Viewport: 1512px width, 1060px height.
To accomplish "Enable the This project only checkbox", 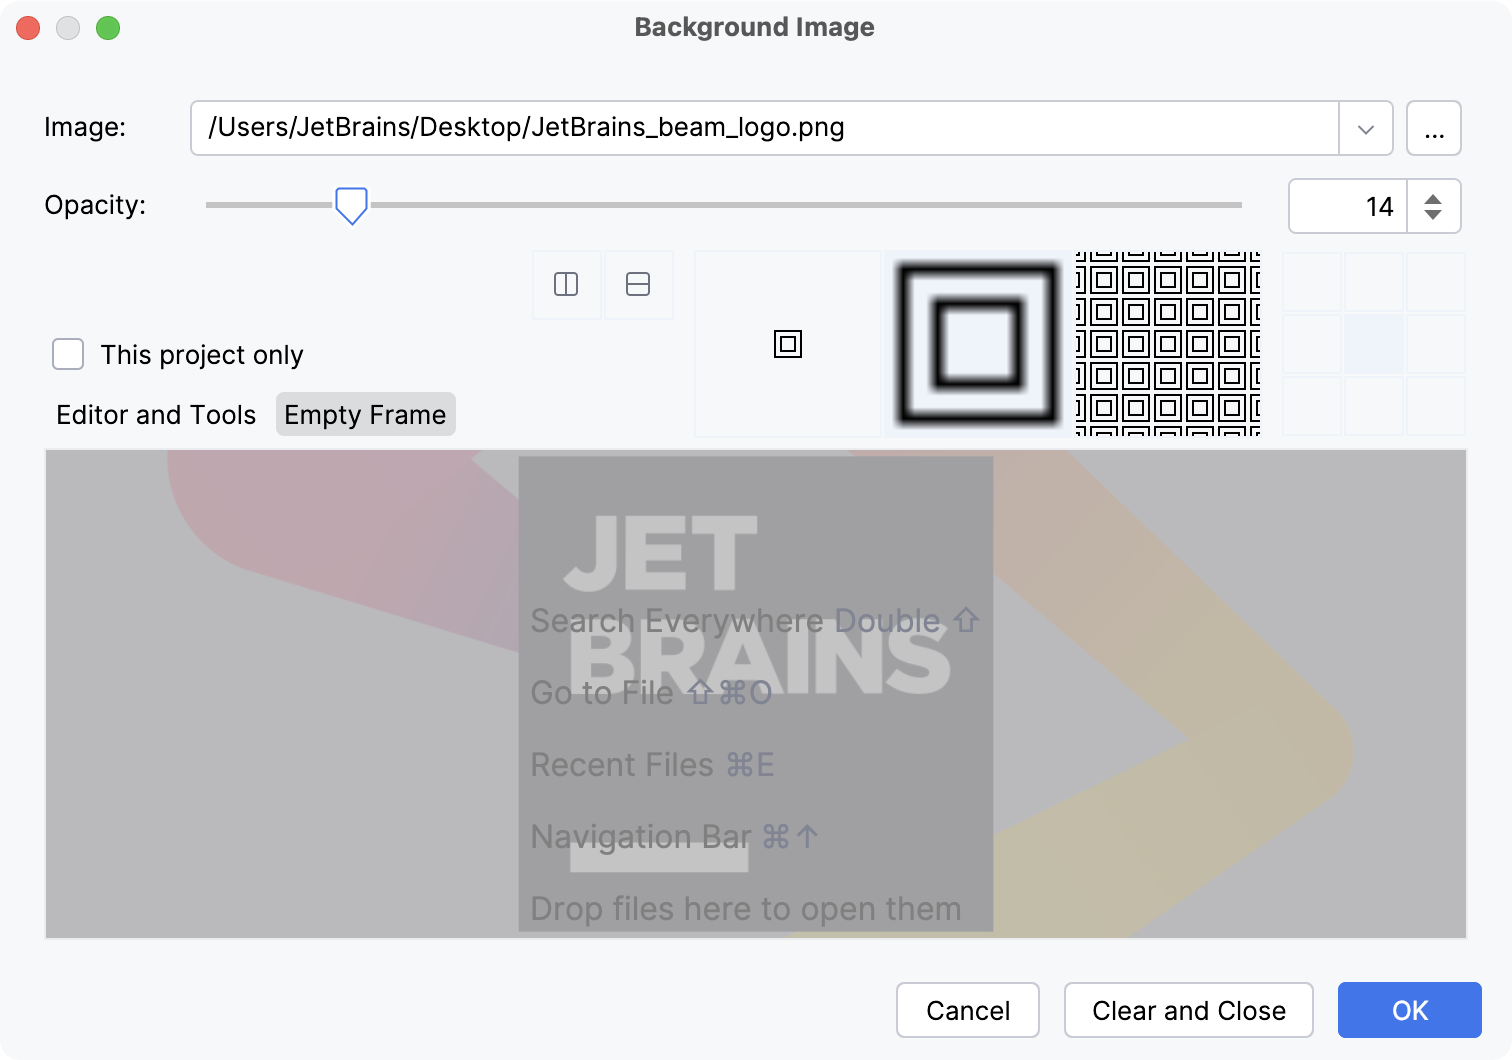I will tap(67, 354).
